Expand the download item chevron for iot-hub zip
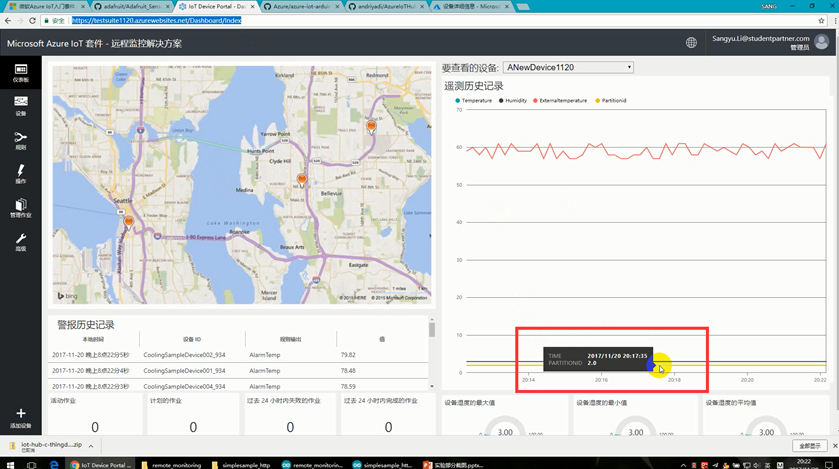This screenshot has width=839, height=469. point(91,446)
